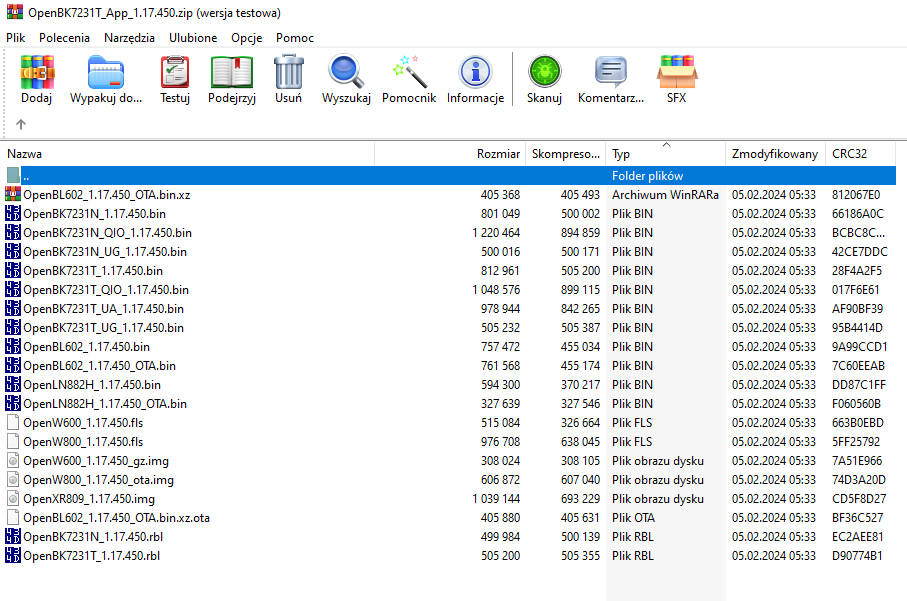Select file OpenBL602_1.17.450_OTA.bin
Image resolution: width=907 pixels, height=601 pixels.
(x=99, y=366)
